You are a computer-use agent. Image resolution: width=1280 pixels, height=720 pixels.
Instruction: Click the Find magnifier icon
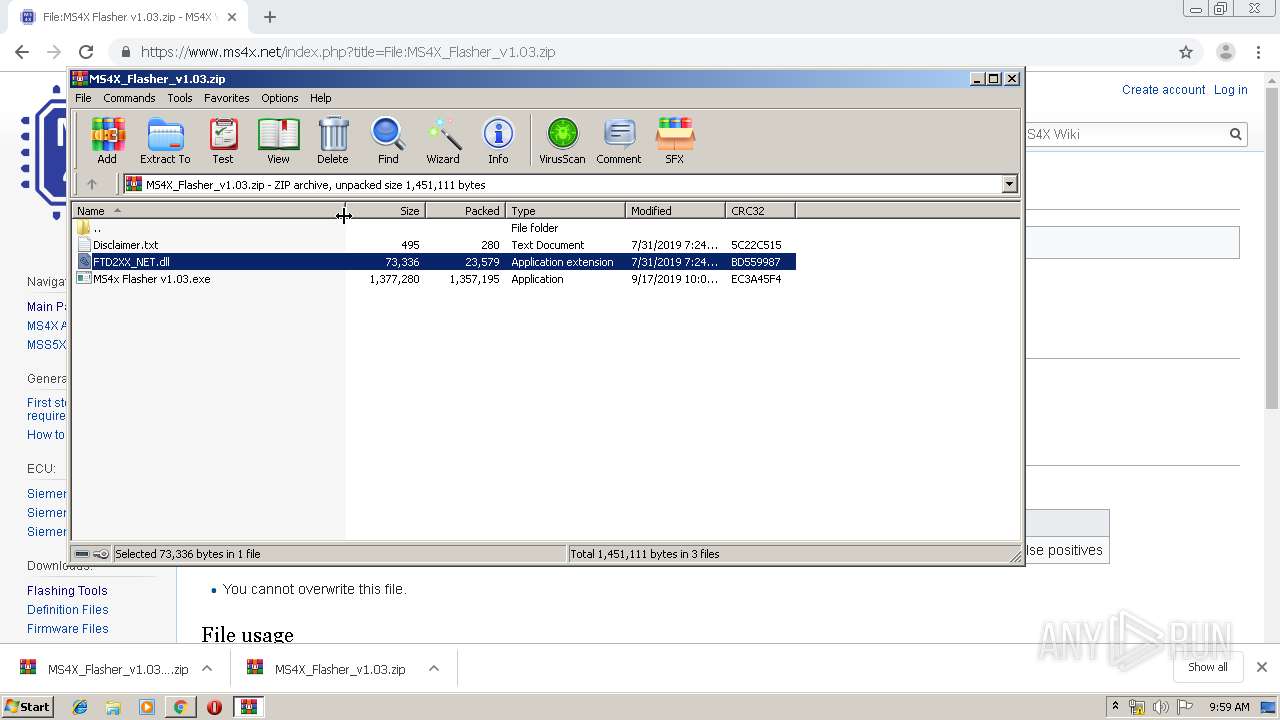pyautogui.click(x=388, y=141)
